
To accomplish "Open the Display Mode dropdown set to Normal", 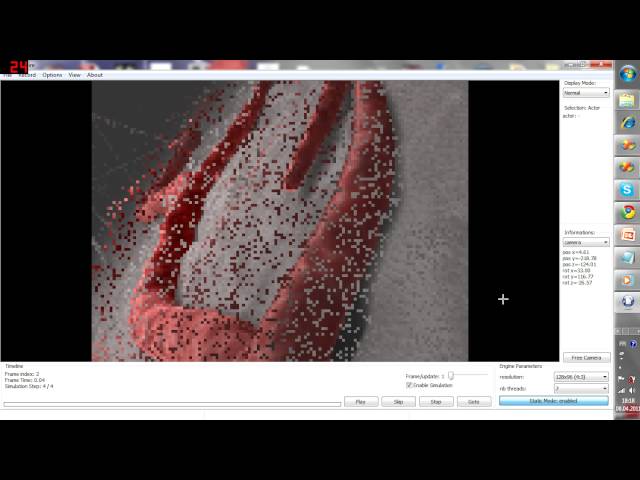I will [586, 93].
